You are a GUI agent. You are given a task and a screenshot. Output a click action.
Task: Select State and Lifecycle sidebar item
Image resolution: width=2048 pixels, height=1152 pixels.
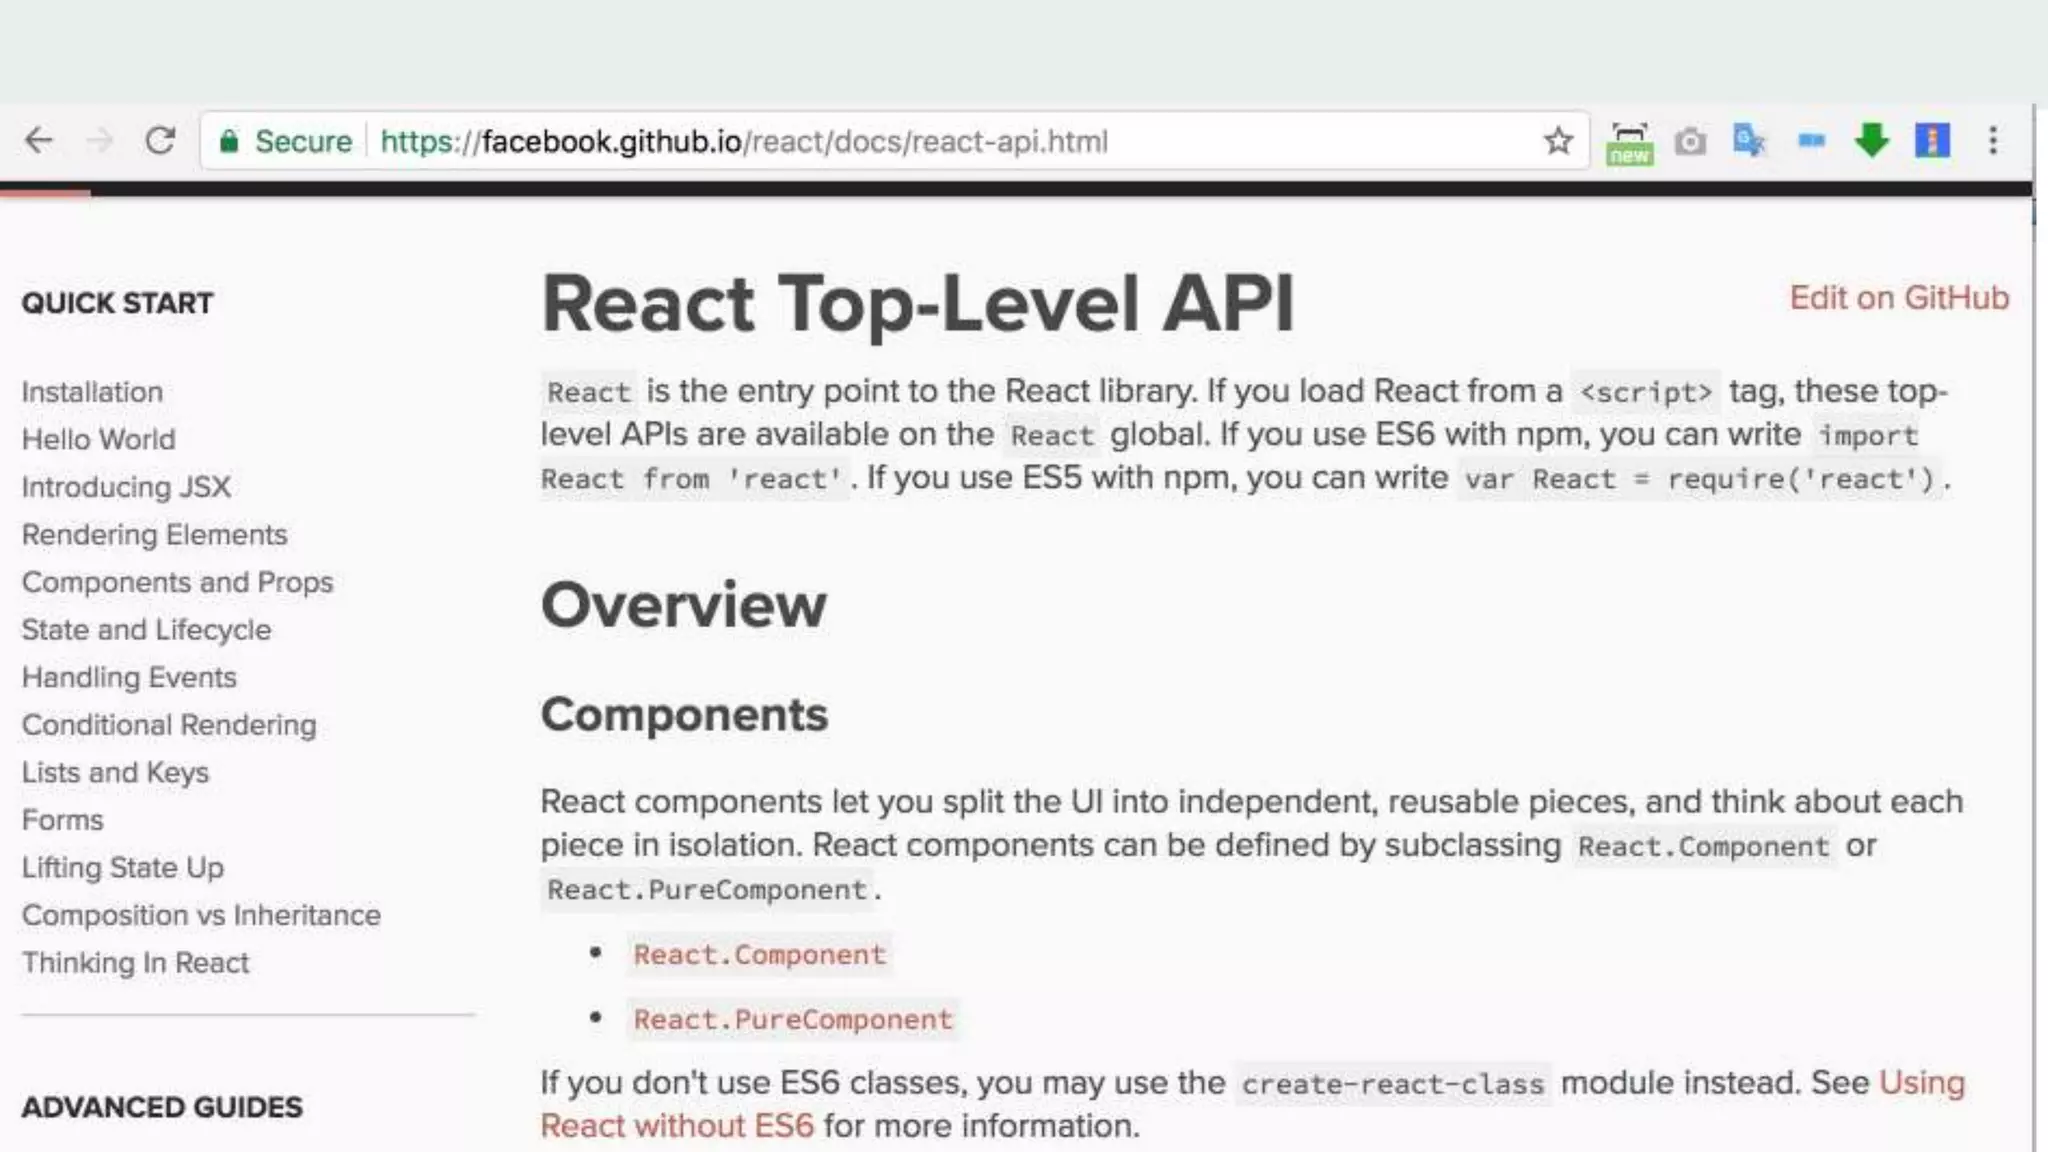(x=146, y=630)
